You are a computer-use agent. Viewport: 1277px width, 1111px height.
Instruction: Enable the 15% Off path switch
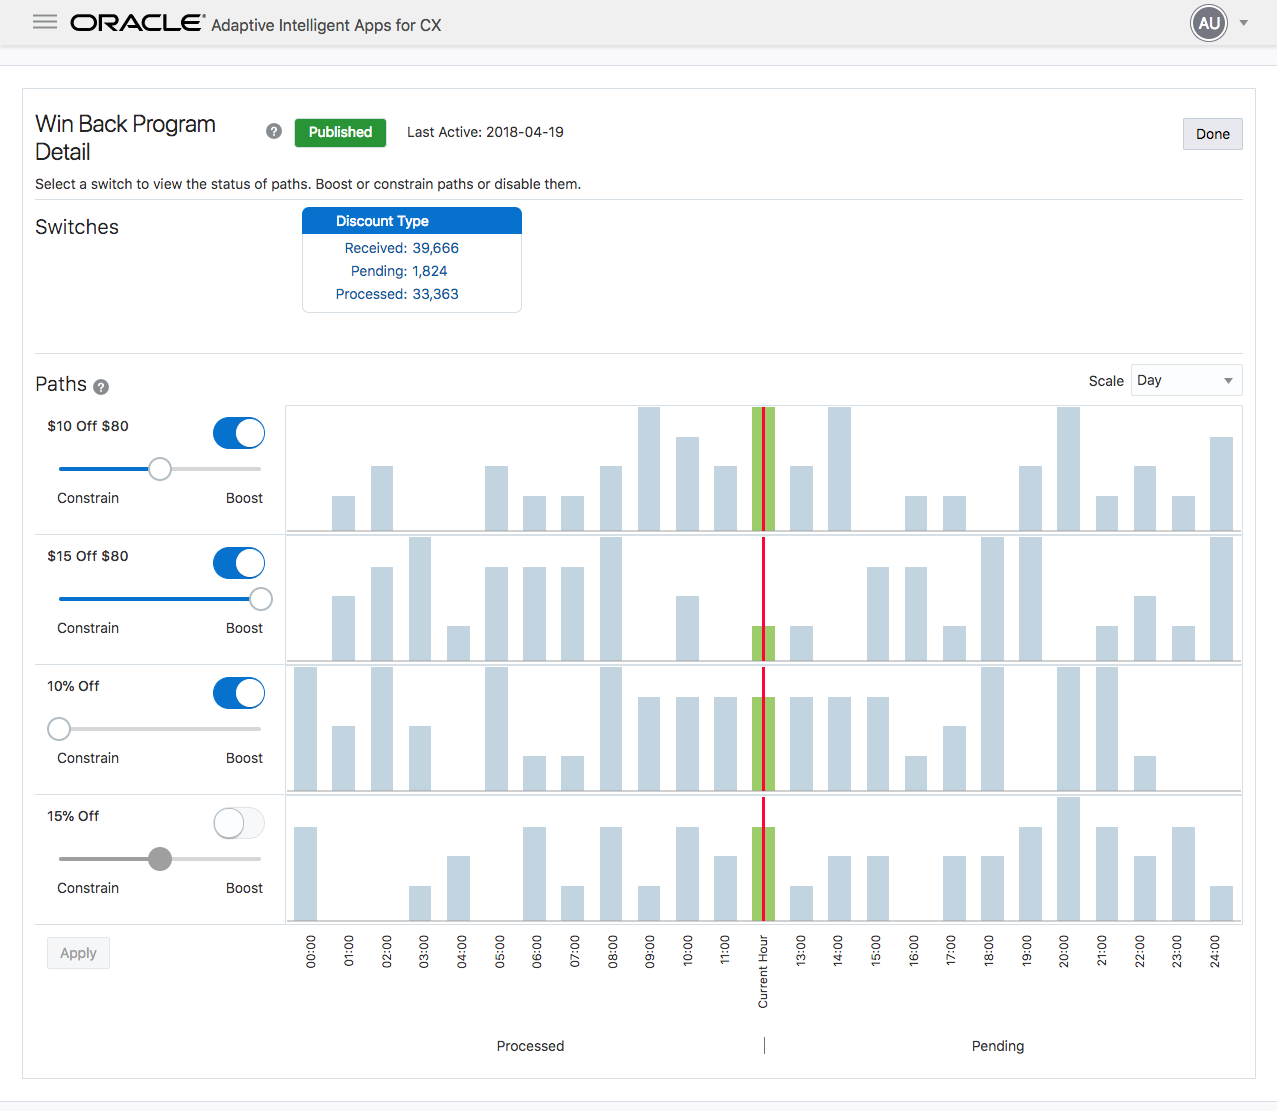coord(239,823)
